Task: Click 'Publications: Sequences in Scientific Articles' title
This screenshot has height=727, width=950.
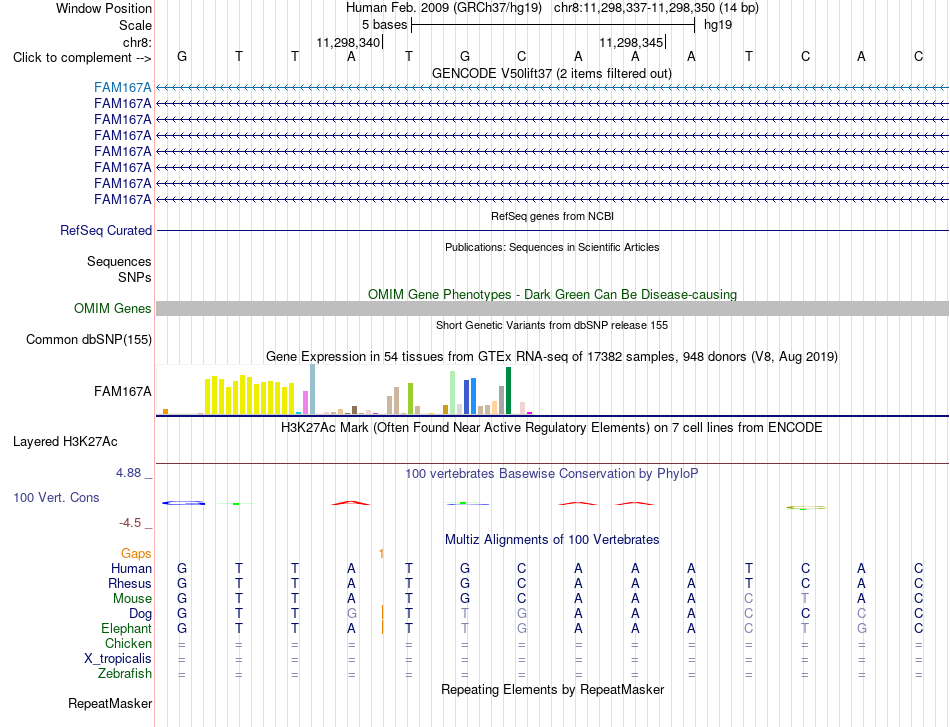Action: click(552, 247)
